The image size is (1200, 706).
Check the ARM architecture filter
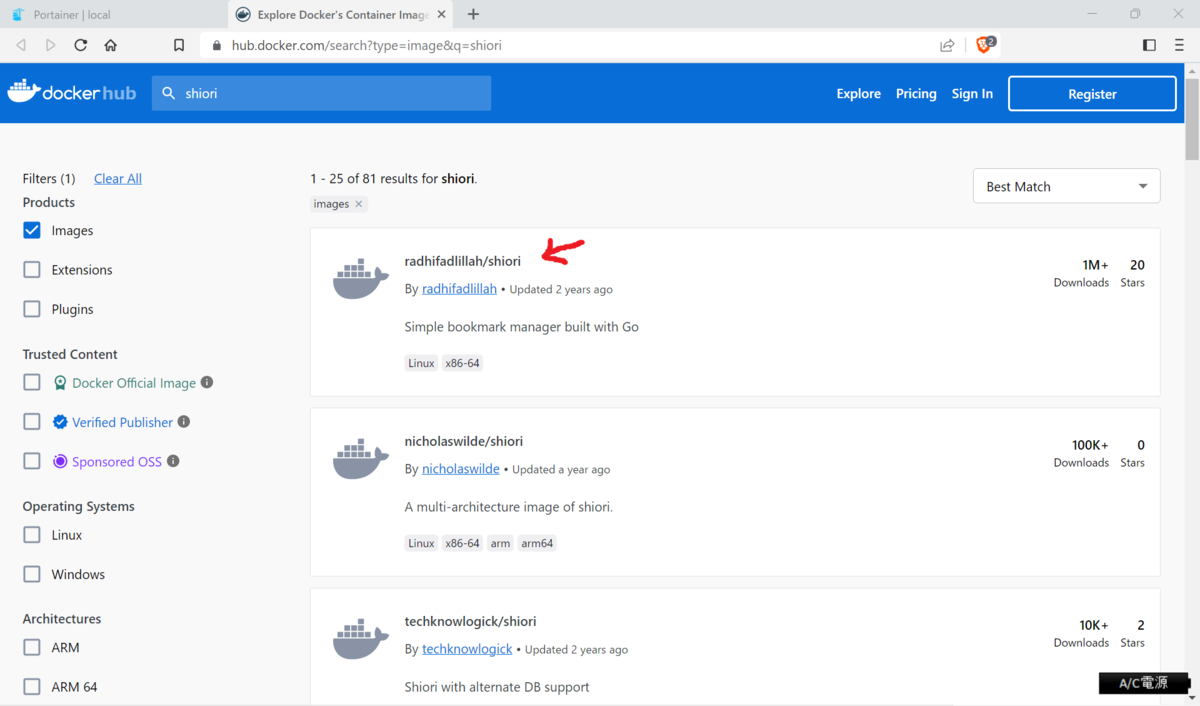pos(32,647)
